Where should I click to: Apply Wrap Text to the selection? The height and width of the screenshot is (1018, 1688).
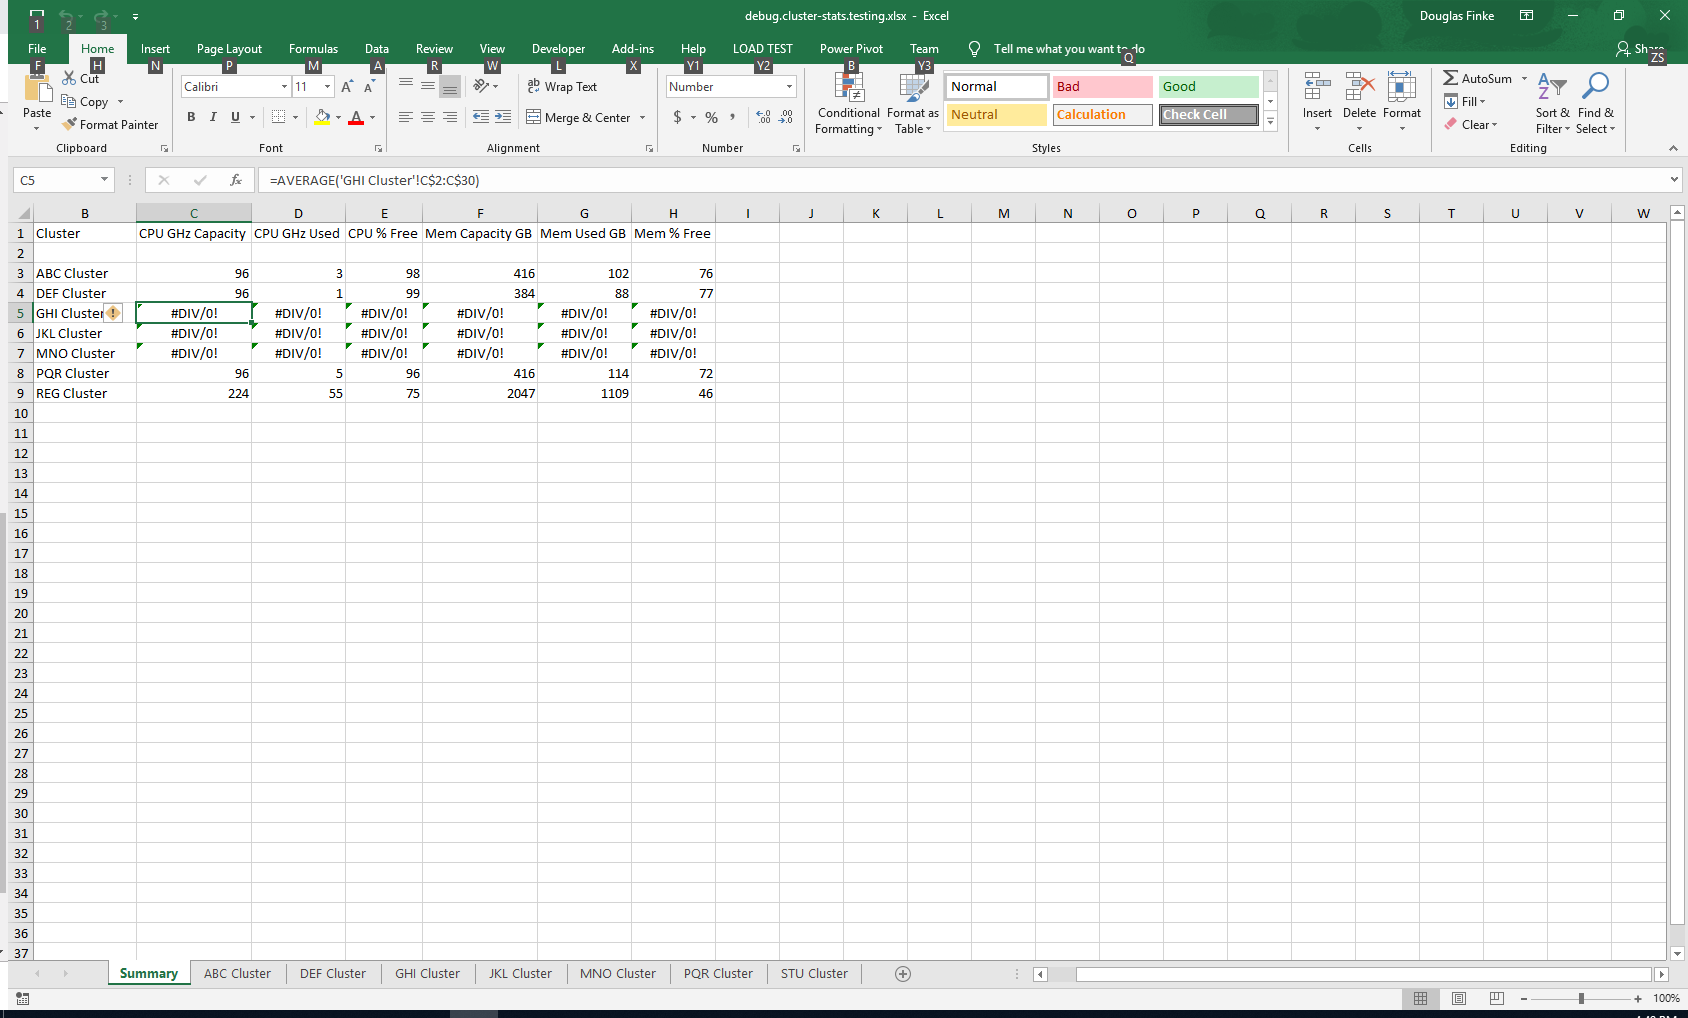click(563, 86)
